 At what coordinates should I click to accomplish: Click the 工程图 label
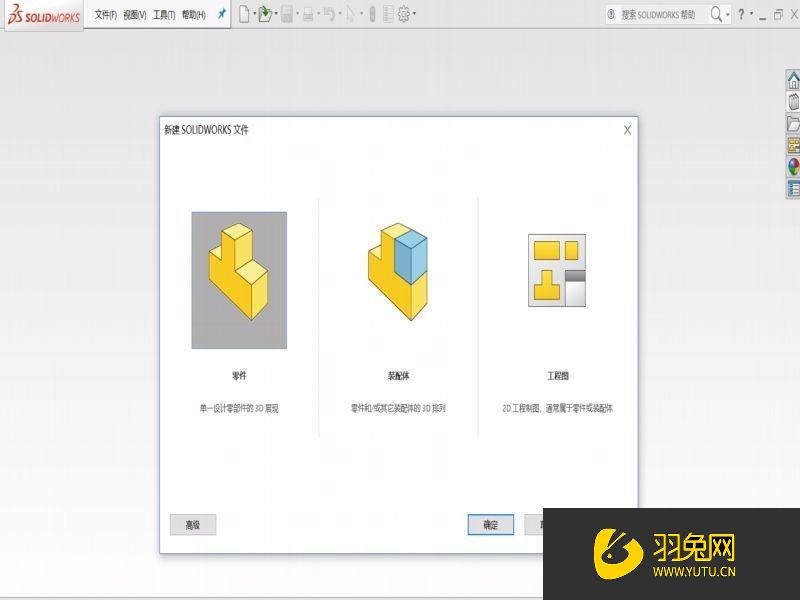coord(558,376)
